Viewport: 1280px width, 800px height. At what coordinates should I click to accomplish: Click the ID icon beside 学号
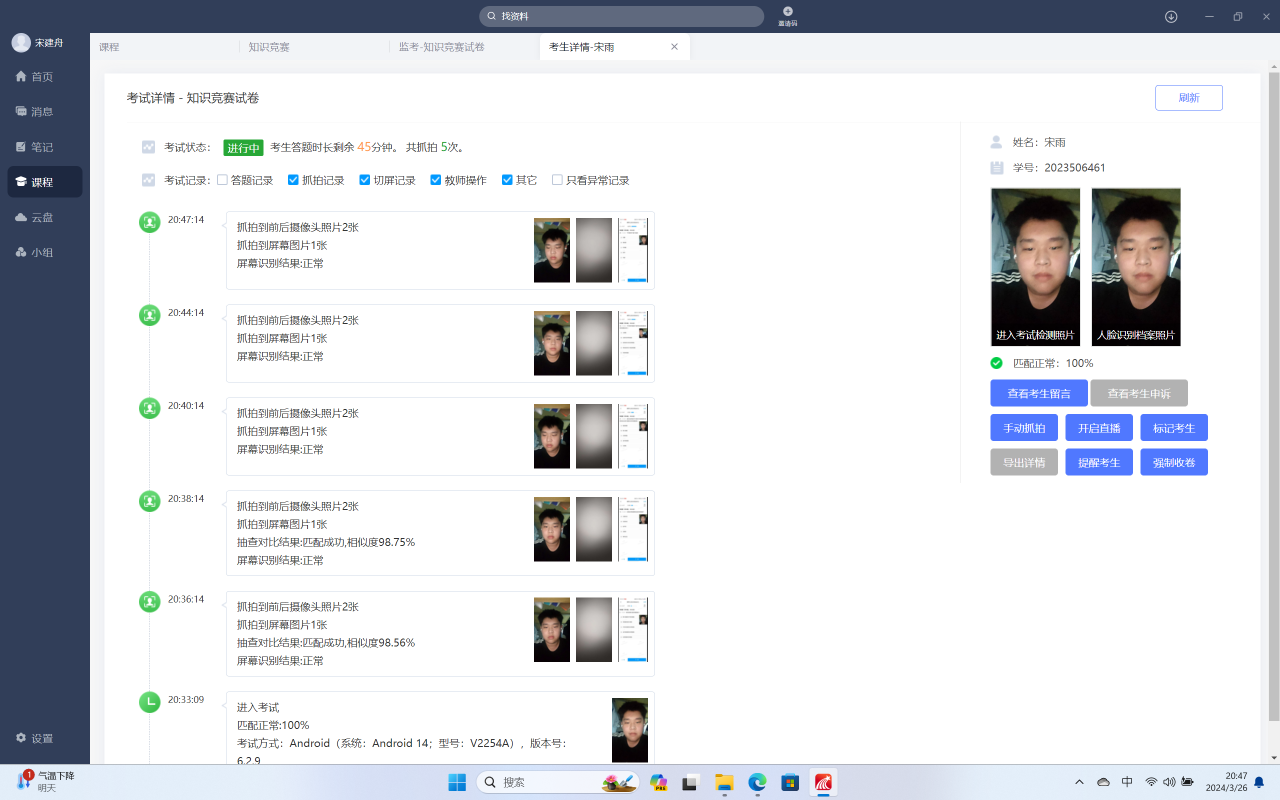click(996, 168)
